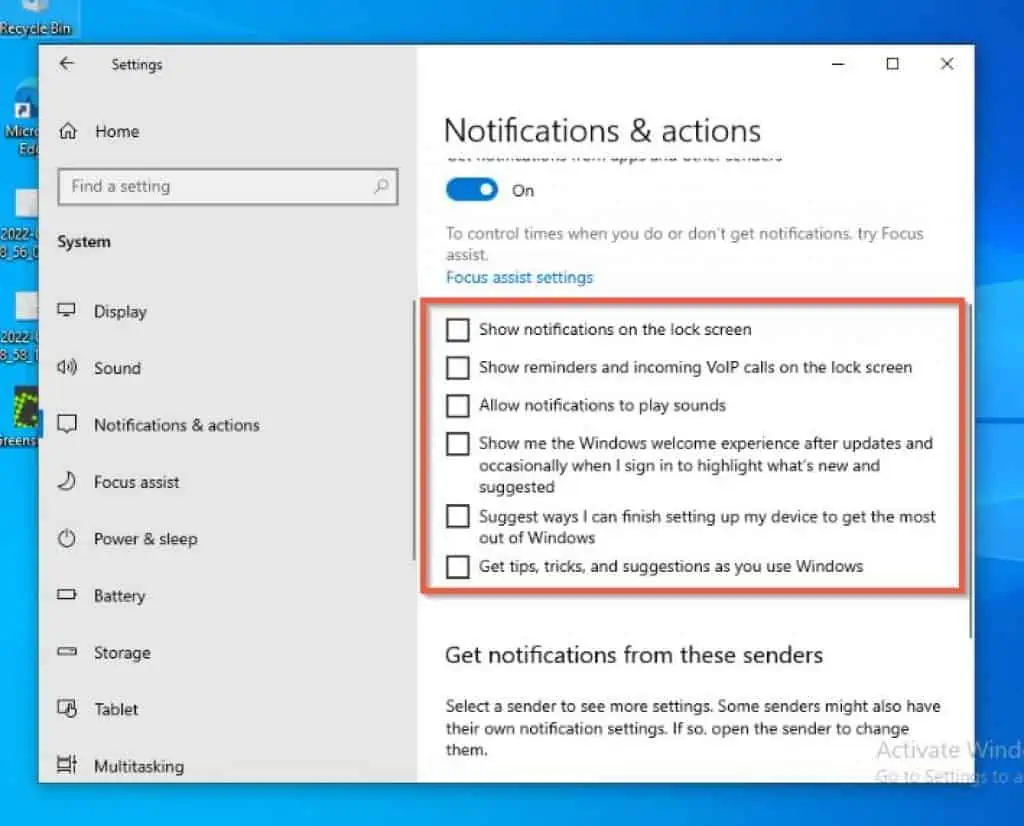This screenshot has height=826, width=1024.
Task: Click the back arrow in Settings
Action: [67, 64]
